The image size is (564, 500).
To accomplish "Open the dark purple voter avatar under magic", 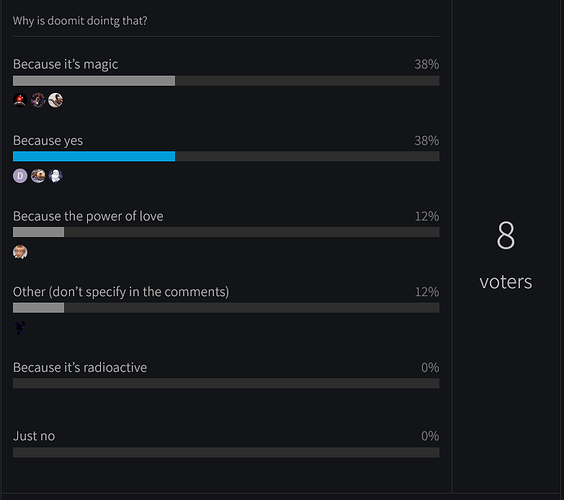I will tap(38, 100).
